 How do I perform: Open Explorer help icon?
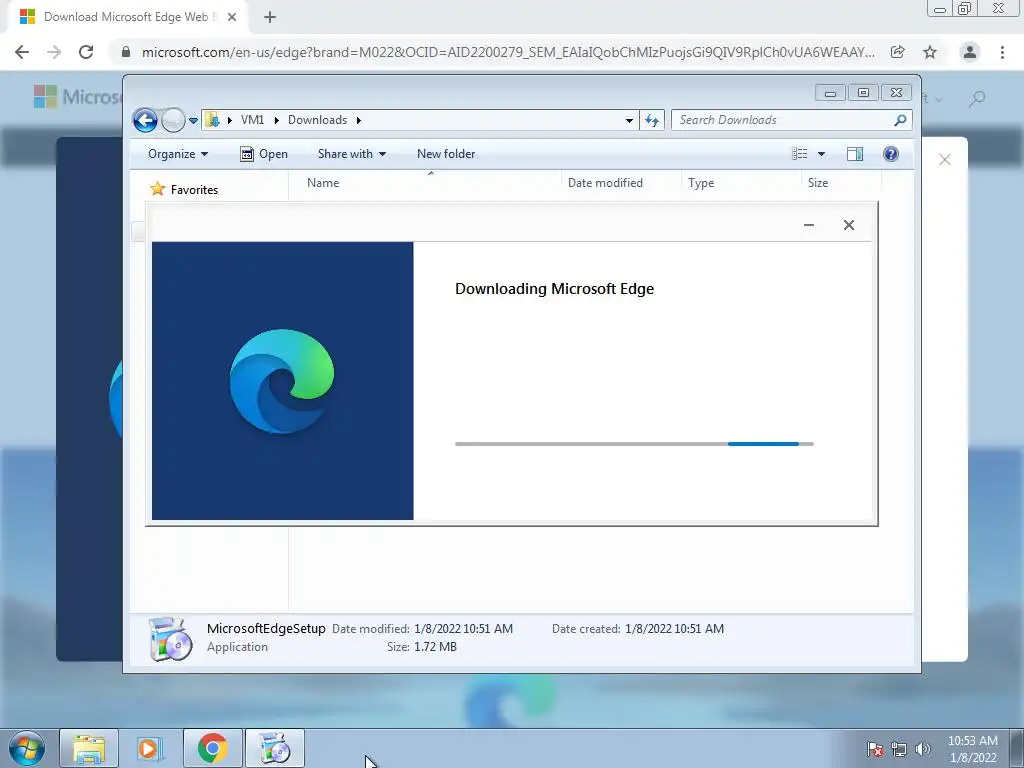pos(891,154)
